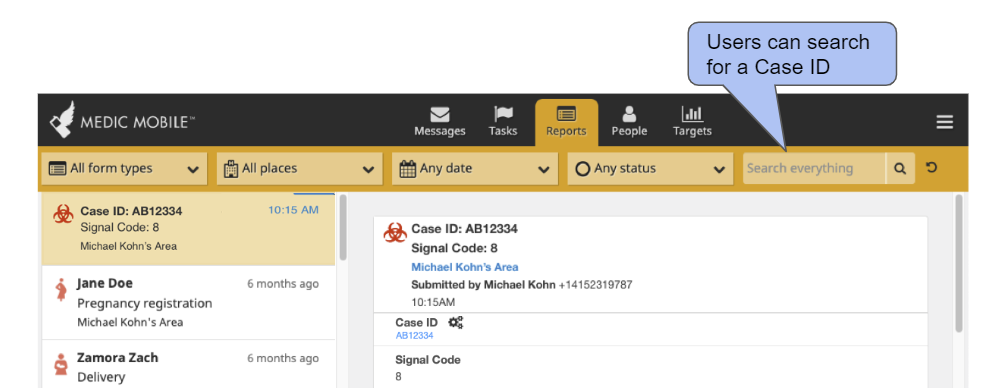Click Jane Doe's 6 months ago timestamp
The height and width of the screenshot is (388, 981).
point(283,284)
